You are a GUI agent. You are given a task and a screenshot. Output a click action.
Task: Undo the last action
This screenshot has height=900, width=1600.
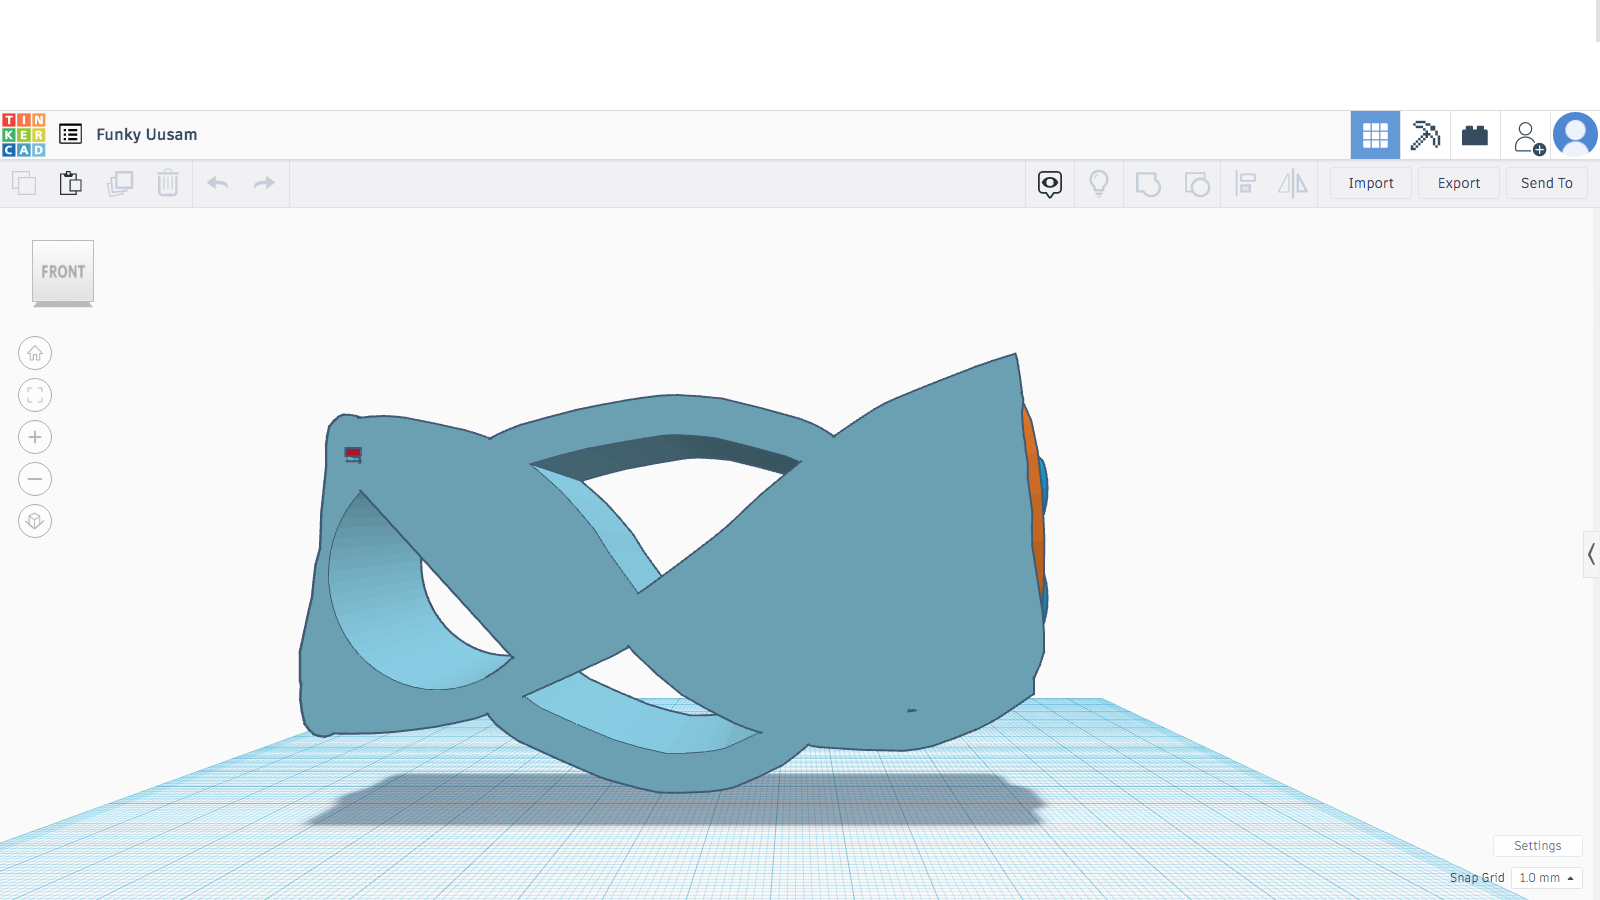point(217,183)
